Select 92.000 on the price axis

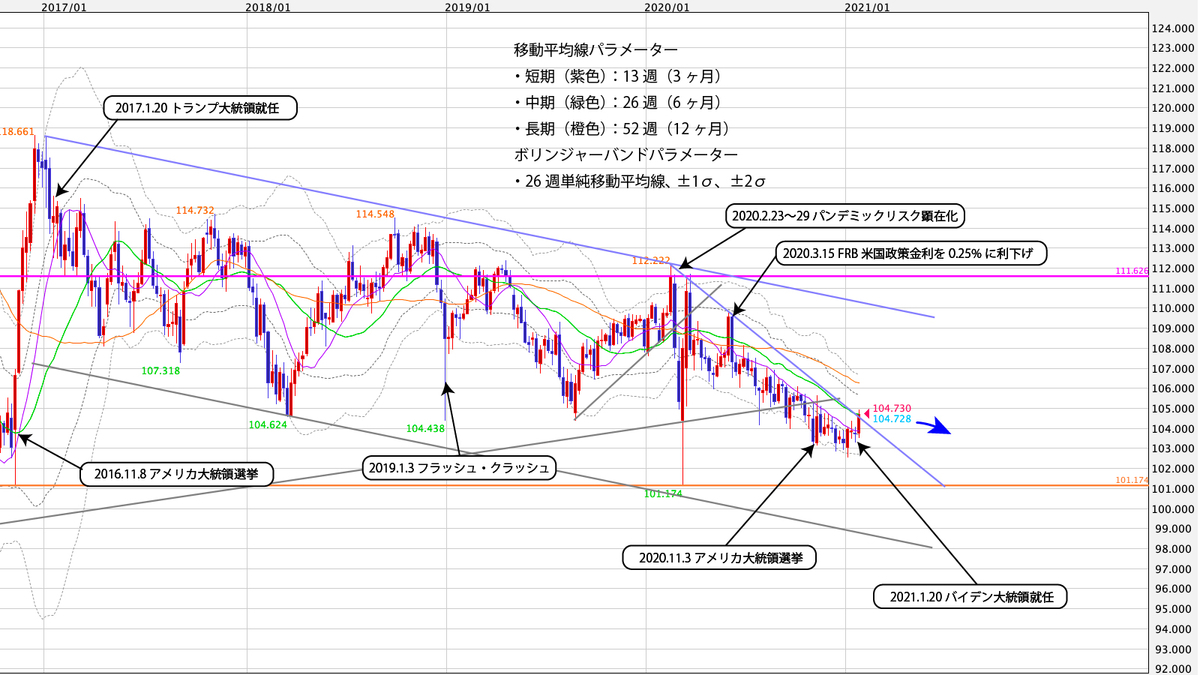1174,668
